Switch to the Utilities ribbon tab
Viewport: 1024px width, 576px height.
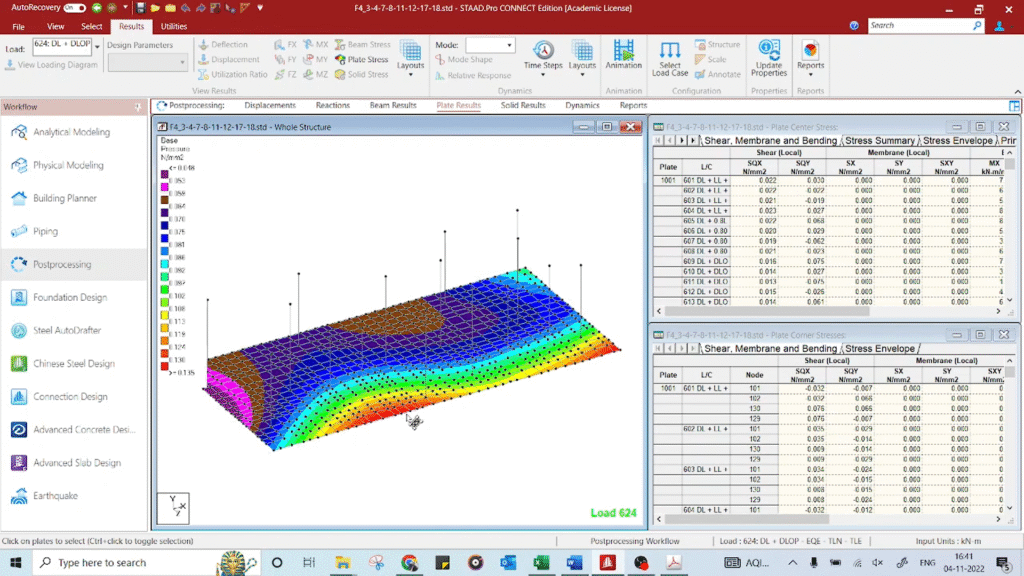point(174,27)
